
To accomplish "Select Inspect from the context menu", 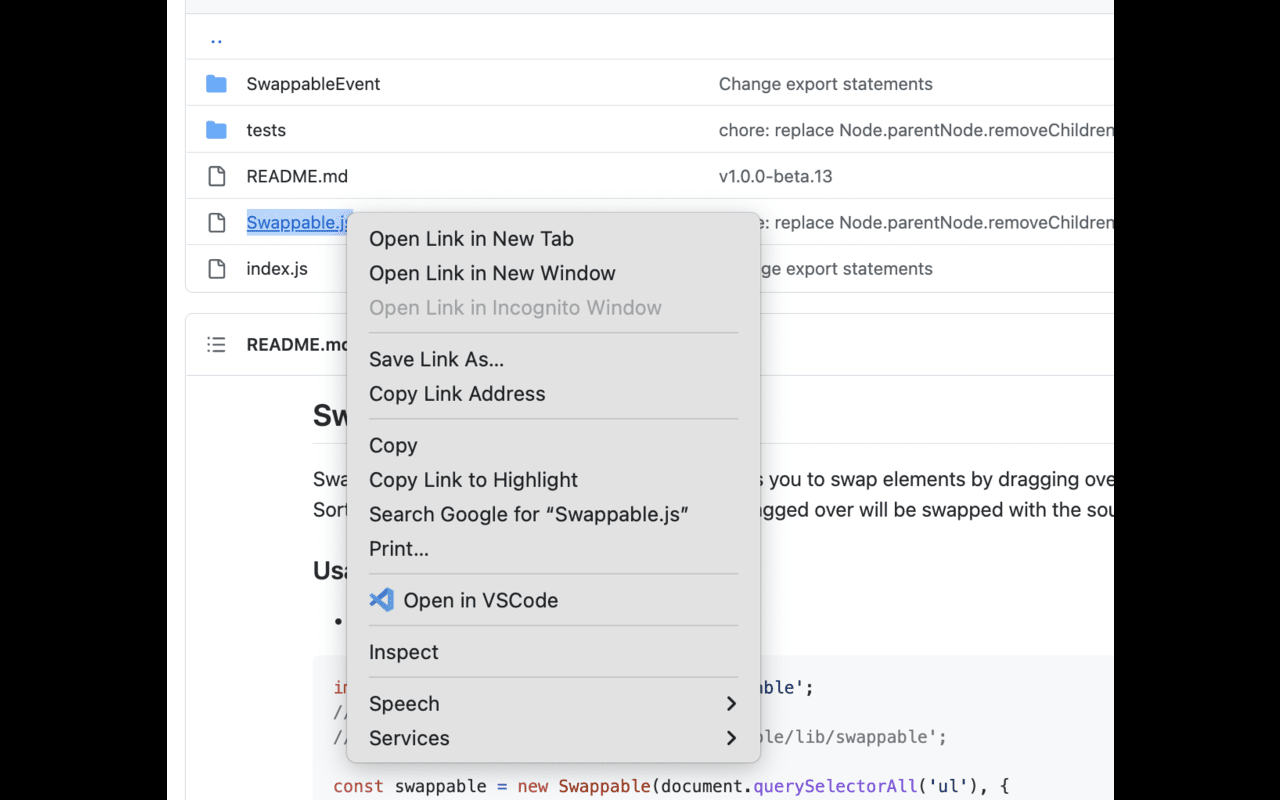I will pyautogui.click(x=404, y=651).
